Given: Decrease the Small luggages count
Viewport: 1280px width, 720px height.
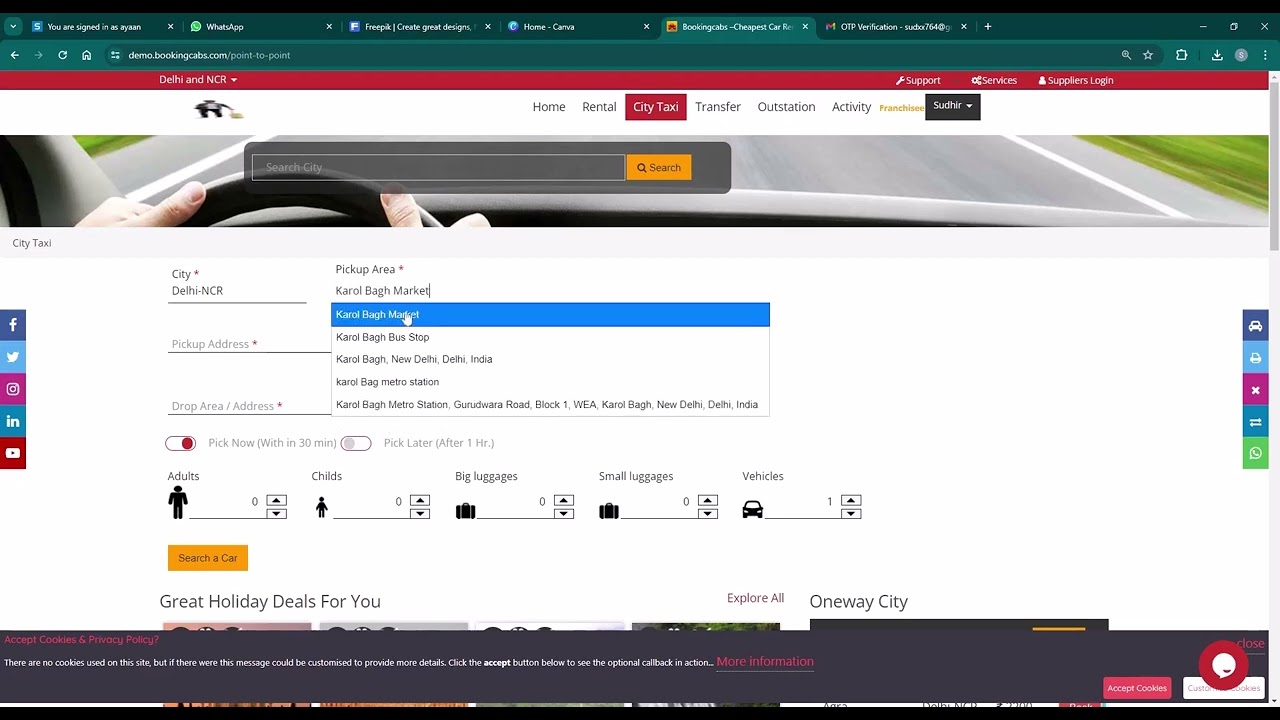Looking at the screenshot, I should pyautogui.click(x=708, y=514).
